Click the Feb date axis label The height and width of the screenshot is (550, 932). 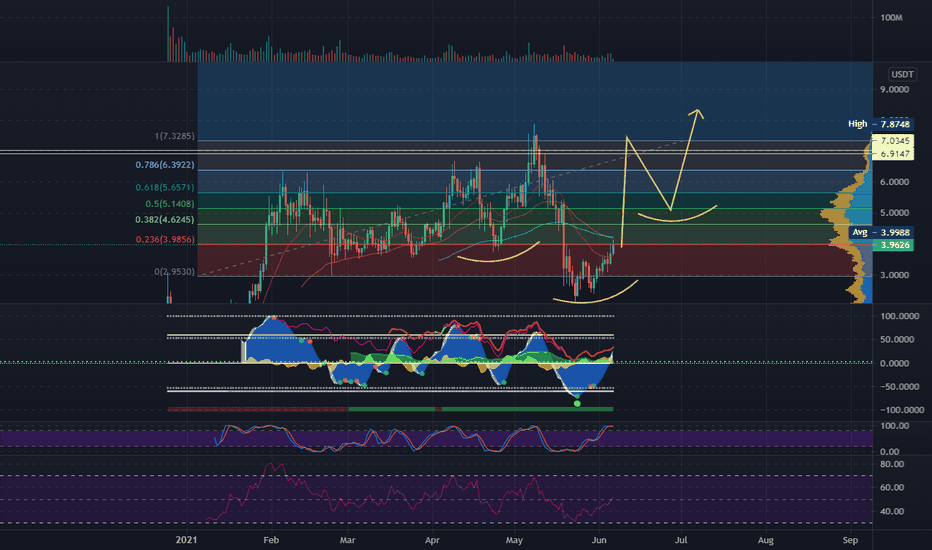[x=271, y=540]
